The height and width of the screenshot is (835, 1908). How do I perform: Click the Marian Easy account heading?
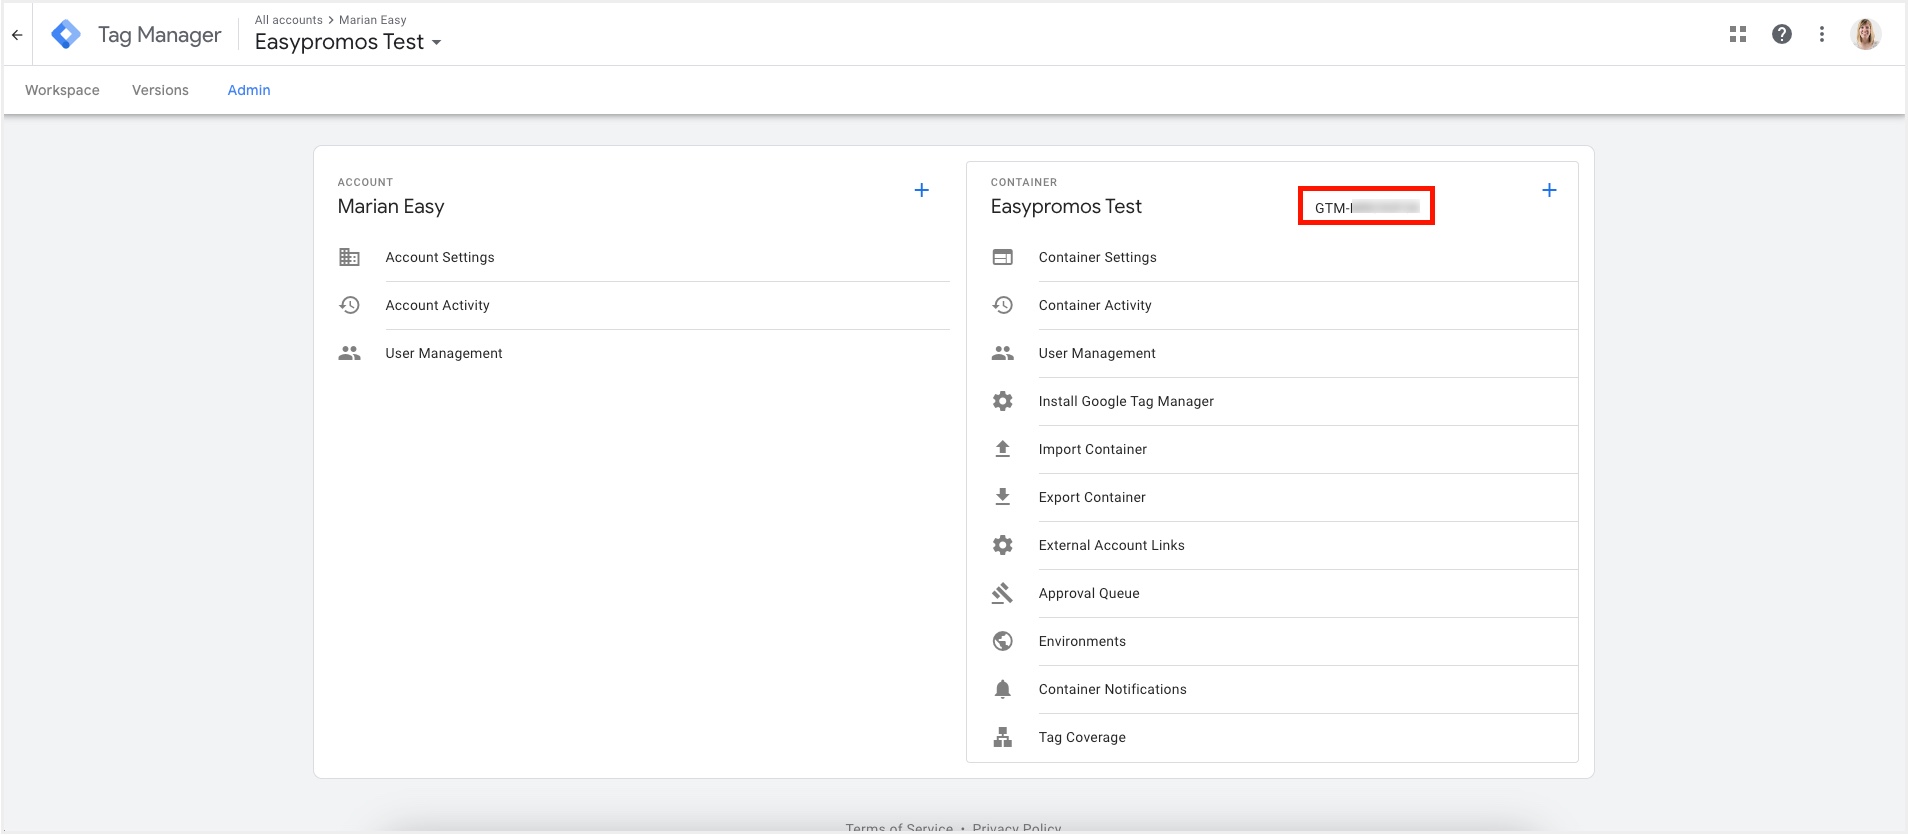point(391,206)
